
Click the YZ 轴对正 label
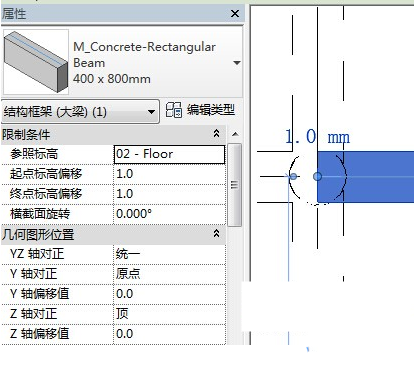click(x=37, y=254)
